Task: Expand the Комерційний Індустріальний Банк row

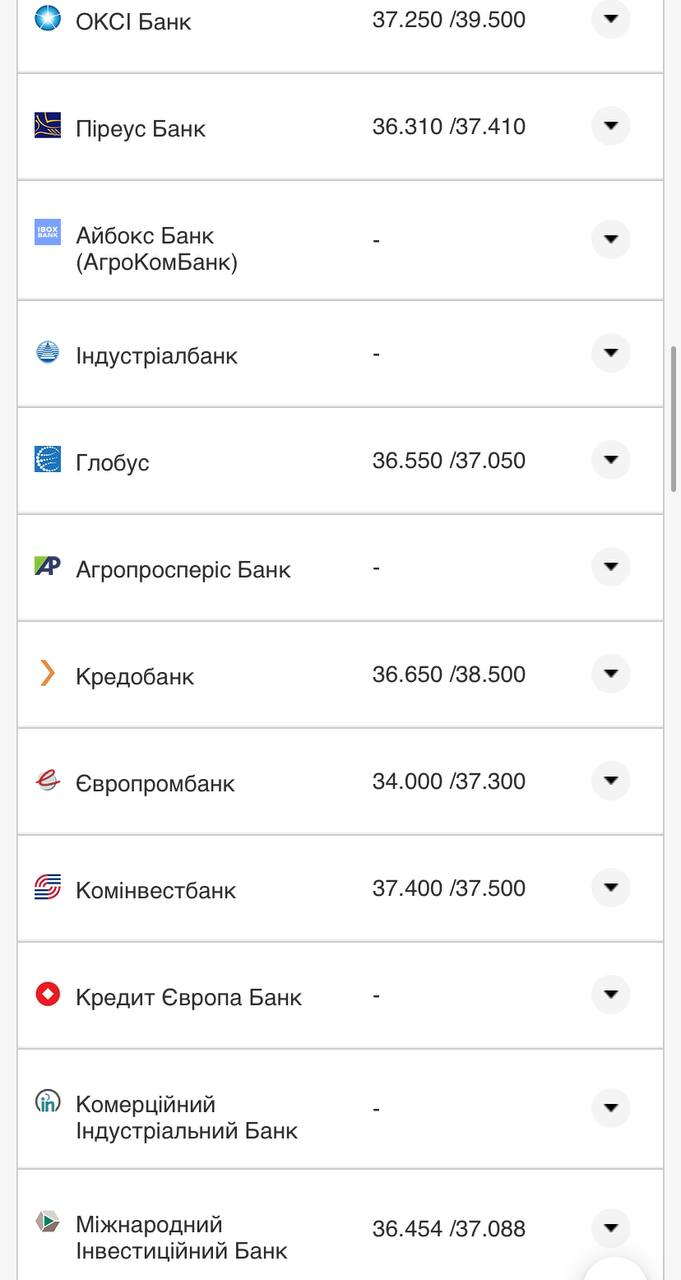Action: (610, 1105)
